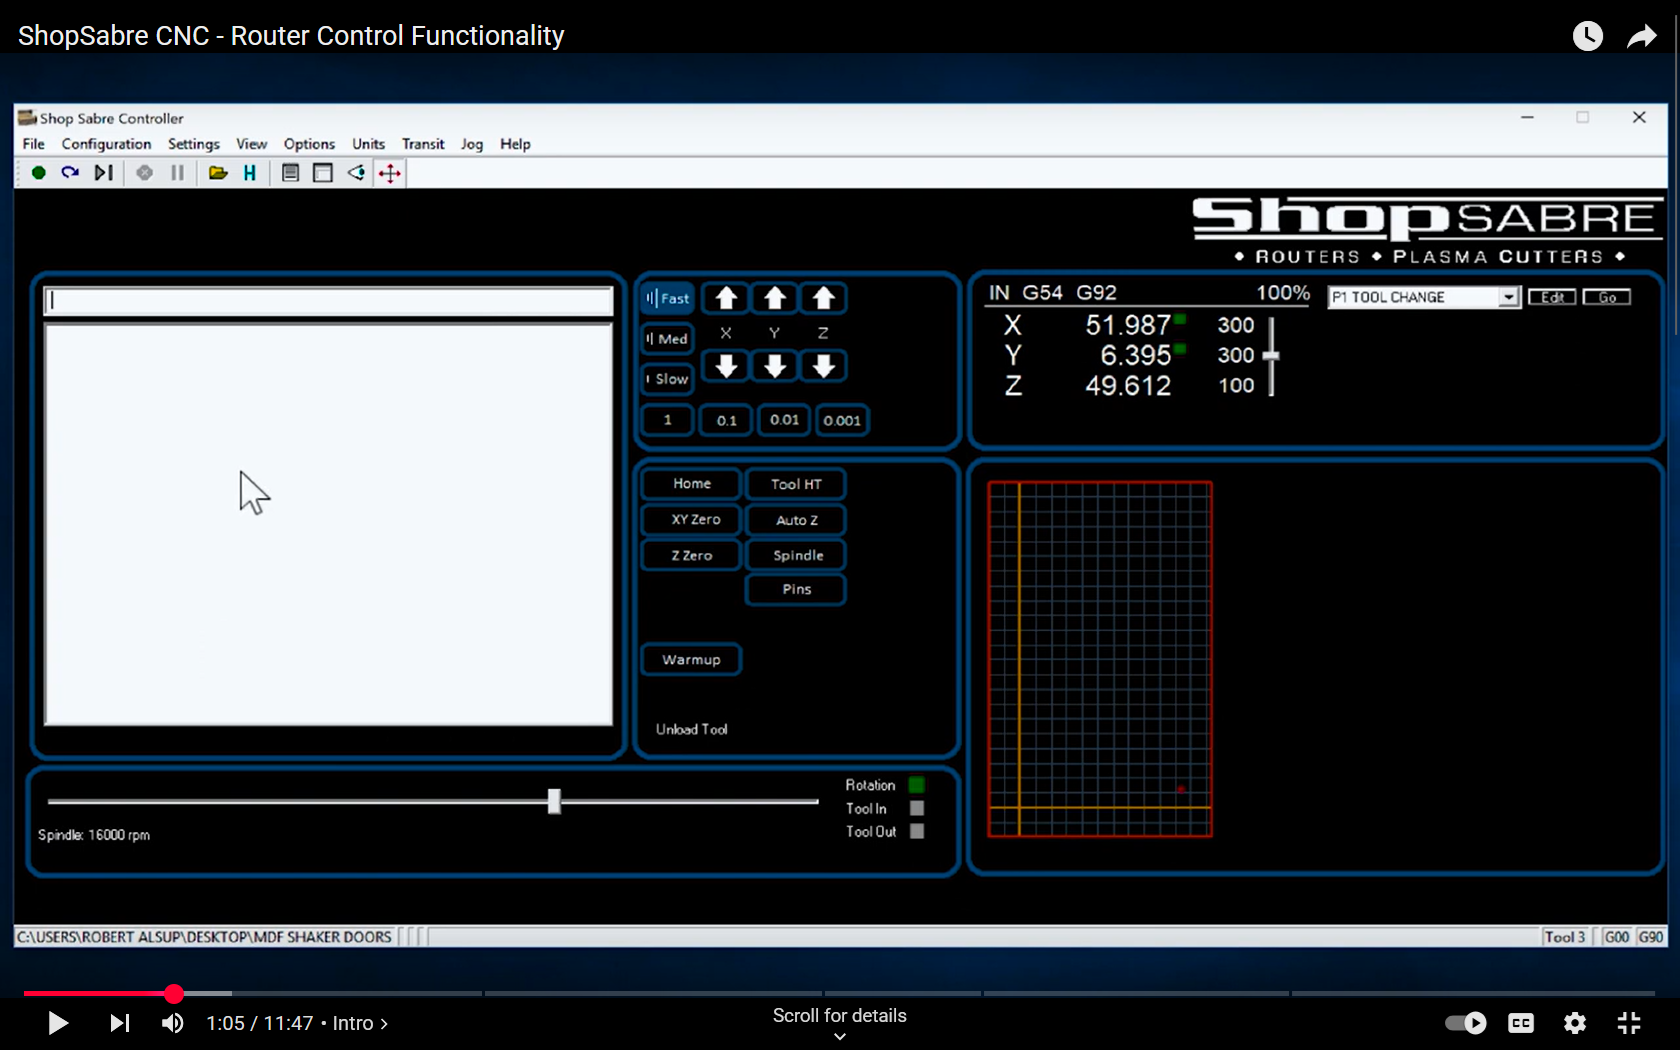This screenshot has height=1050, width=1680.
Task: Click the pause bars toolbar icon
Action: pos(177,173)
